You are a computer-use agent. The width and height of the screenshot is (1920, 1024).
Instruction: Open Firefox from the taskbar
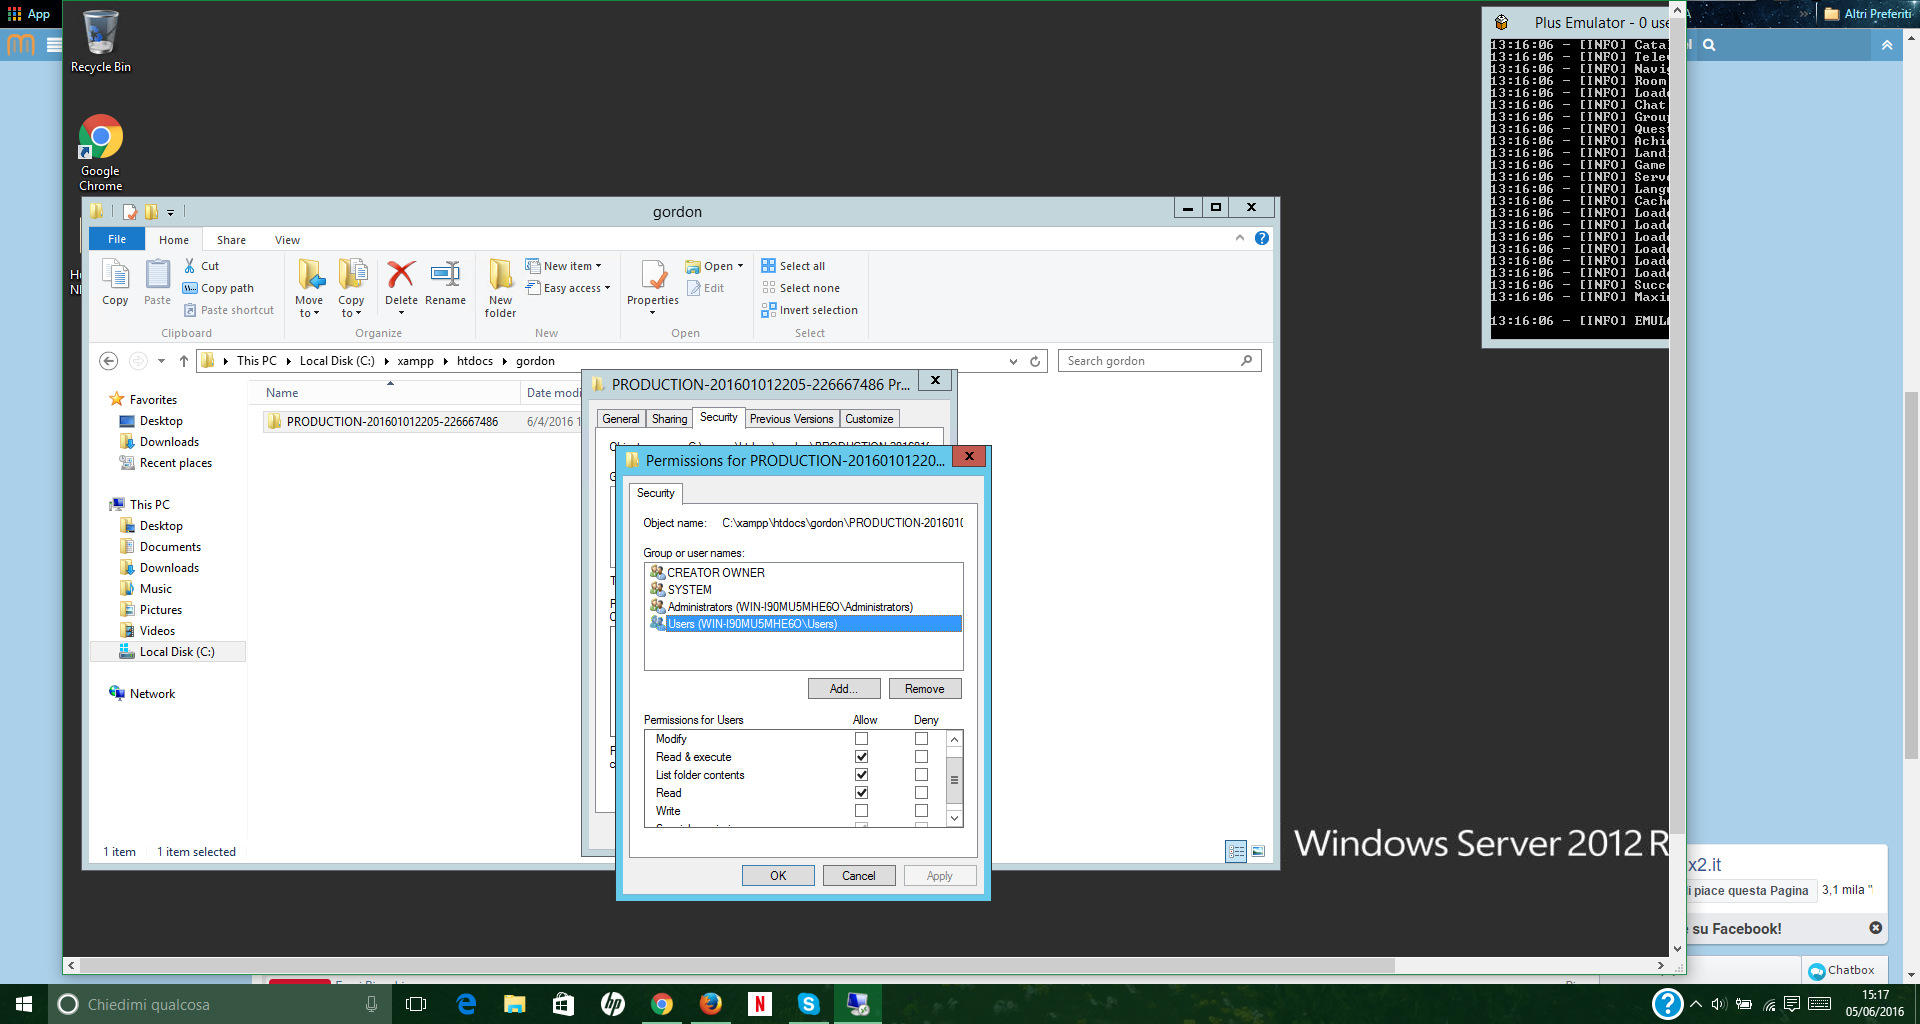click(711, 1004)
